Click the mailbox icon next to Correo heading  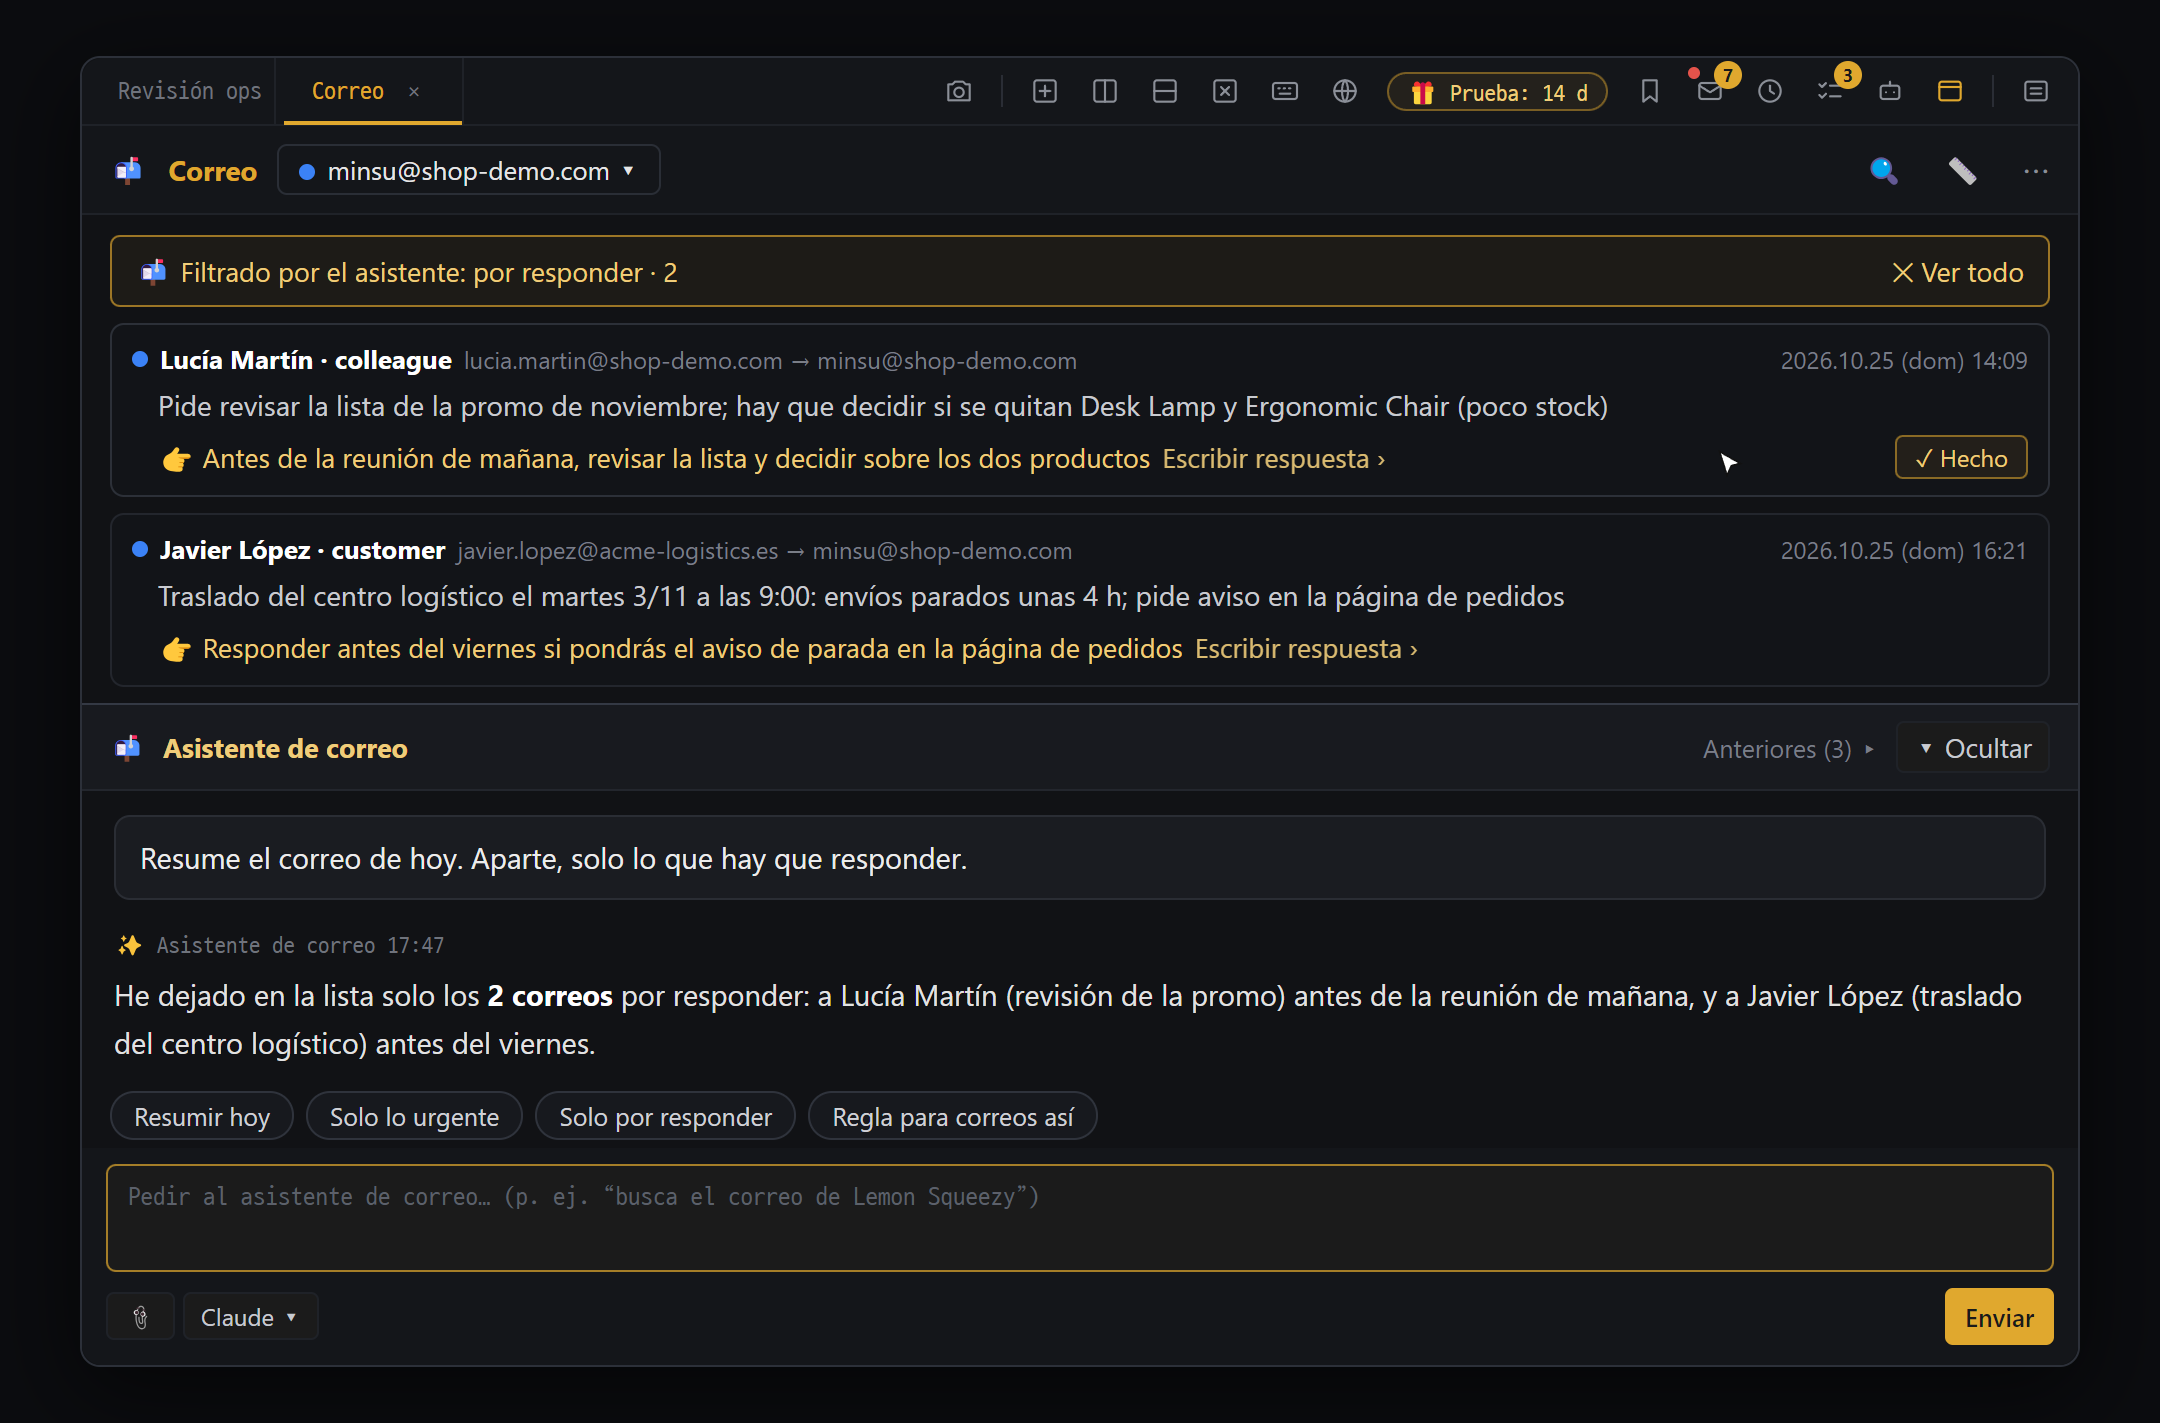[x=128, y=171]
